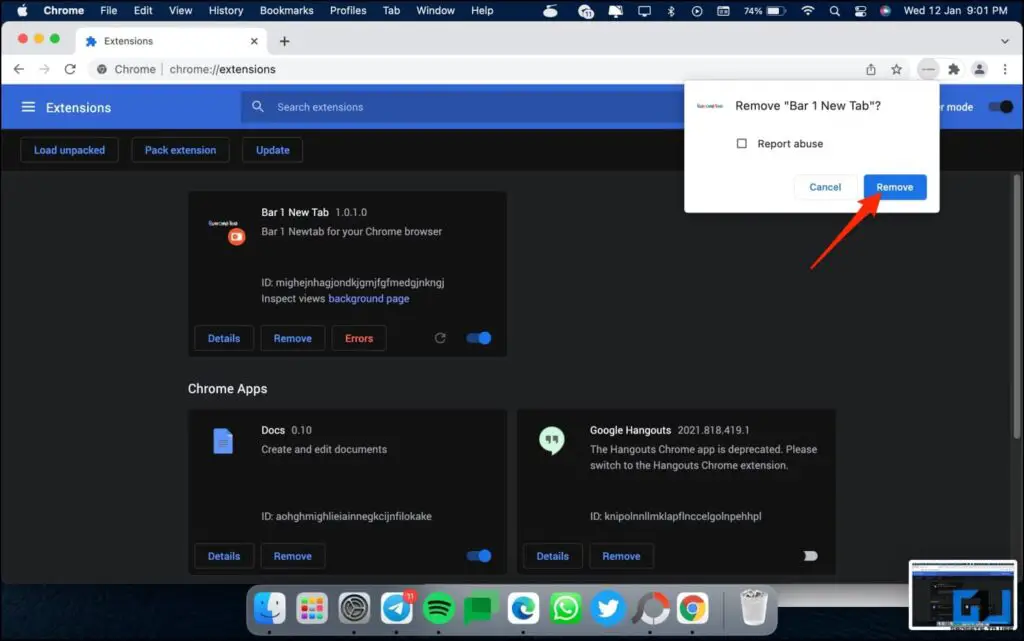Disable the Bar 1 New Tab extension toggle

point(479,338)
